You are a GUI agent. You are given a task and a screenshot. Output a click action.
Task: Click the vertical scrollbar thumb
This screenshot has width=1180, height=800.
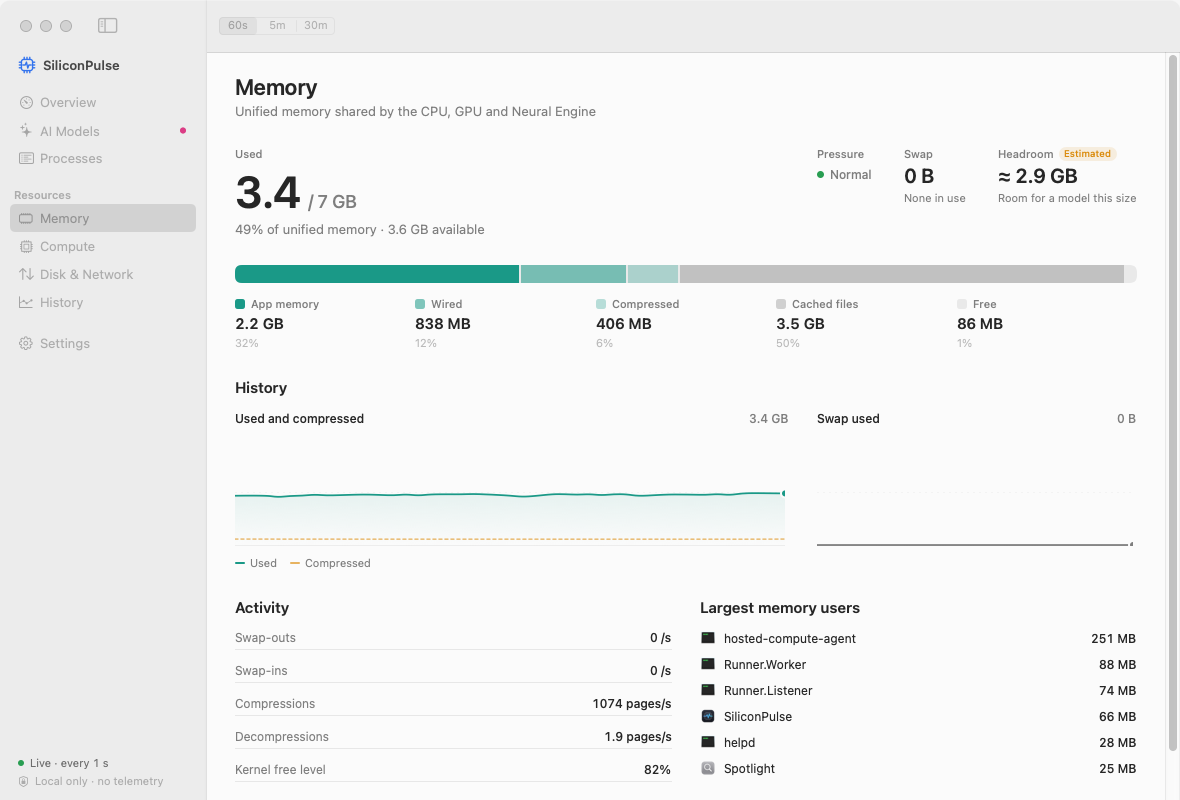(1172, 403)
